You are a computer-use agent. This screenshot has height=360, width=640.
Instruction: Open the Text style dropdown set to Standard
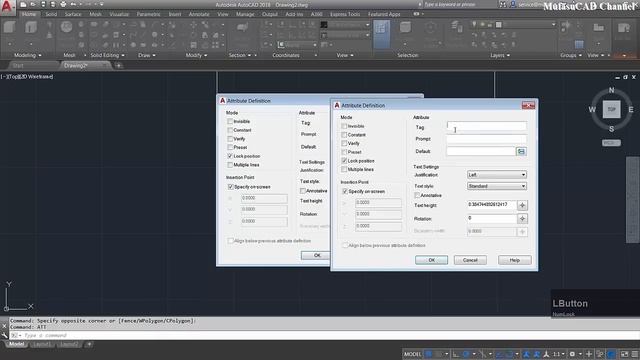[x=497, y=186]
